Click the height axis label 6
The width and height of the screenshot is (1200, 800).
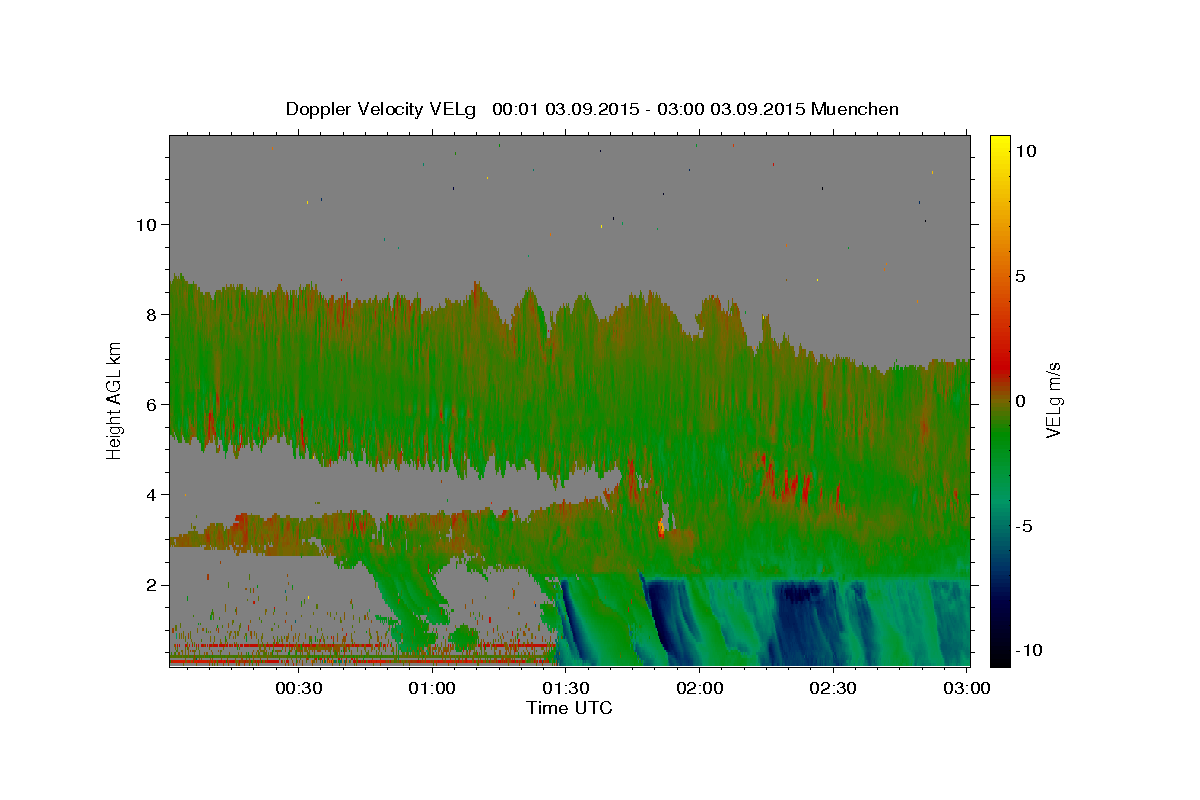pos(150,404)
